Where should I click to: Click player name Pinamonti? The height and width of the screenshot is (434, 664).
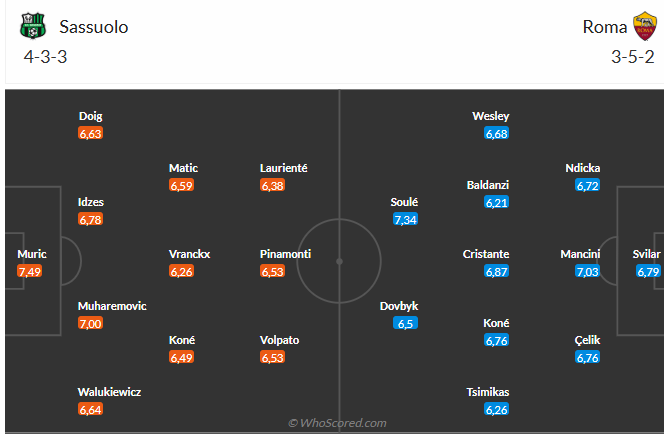click(285, 254)
